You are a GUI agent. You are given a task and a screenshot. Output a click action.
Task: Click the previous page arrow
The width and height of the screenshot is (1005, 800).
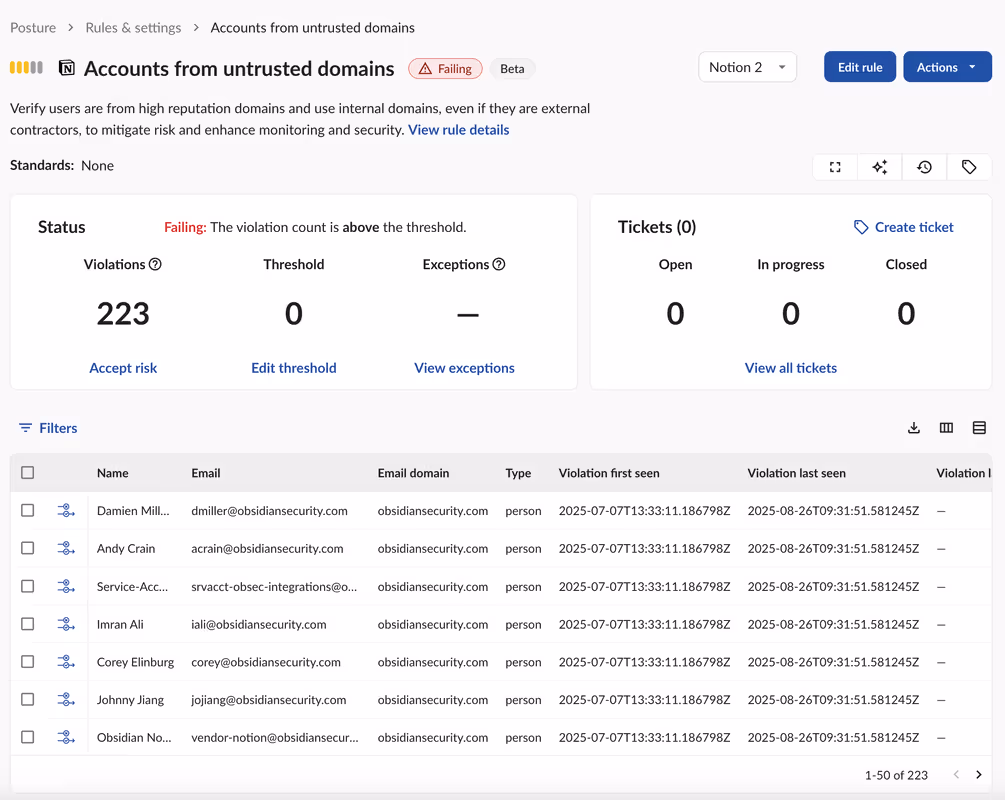pos(956,775)
